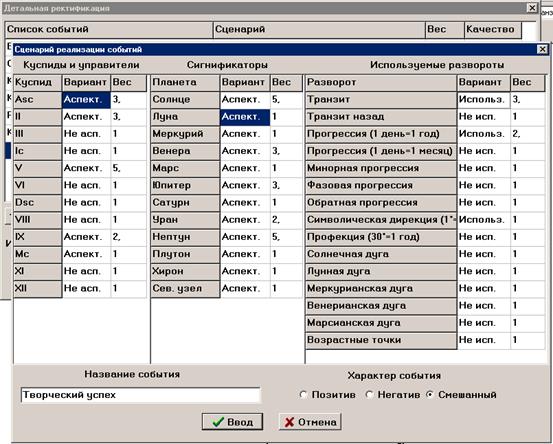Select the Символическая дирекция row

pos(381,220)
